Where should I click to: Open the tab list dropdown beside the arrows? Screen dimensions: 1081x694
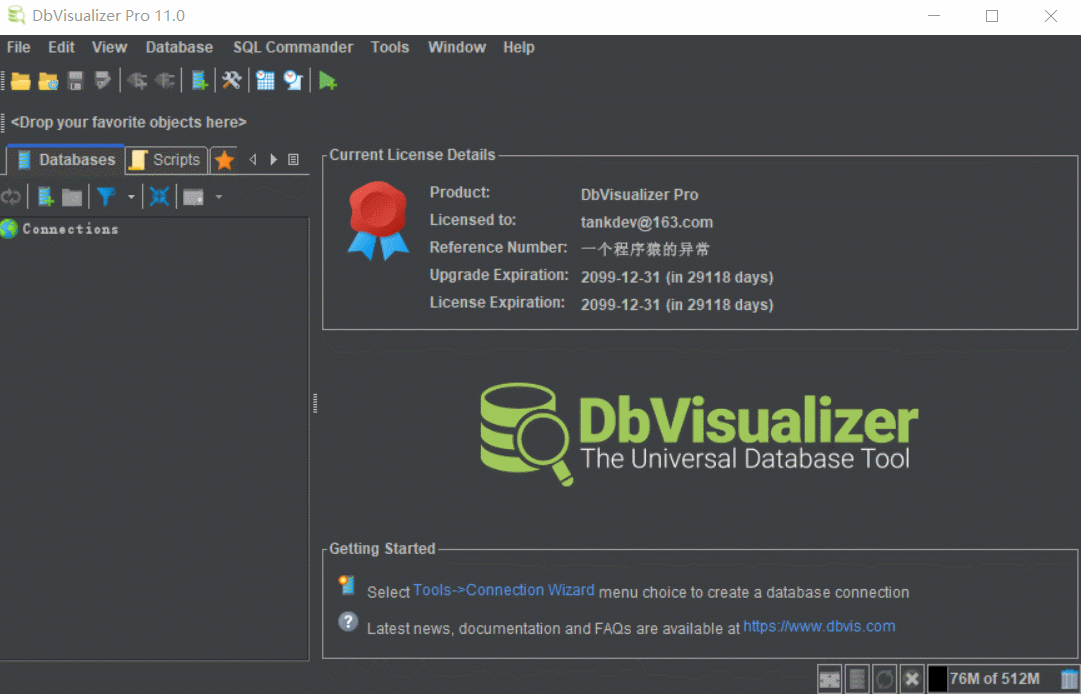pyautogui.click(x=292, y=159)
